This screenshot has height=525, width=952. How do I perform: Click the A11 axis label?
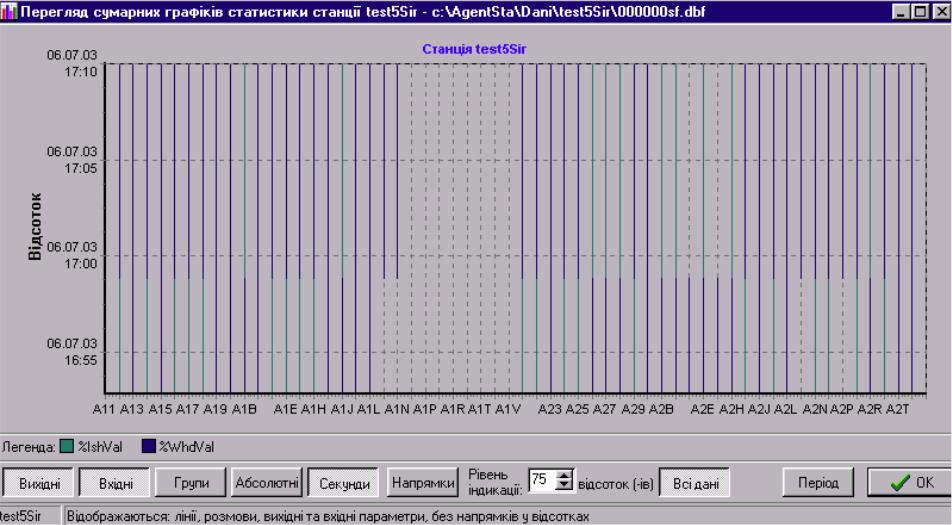(104, 409)
